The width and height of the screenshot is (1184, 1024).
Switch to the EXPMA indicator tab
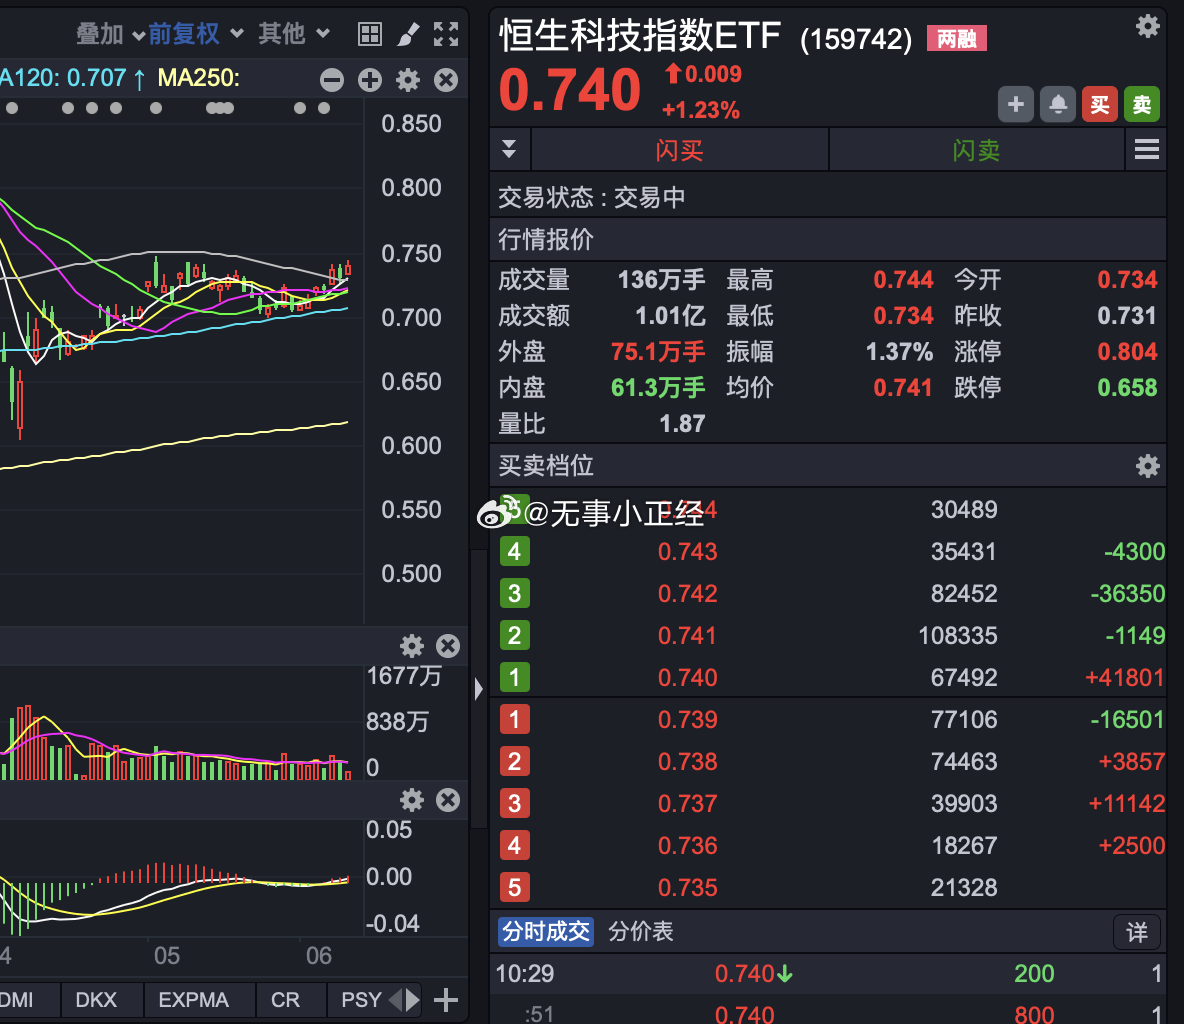(x=194, y=1000)
